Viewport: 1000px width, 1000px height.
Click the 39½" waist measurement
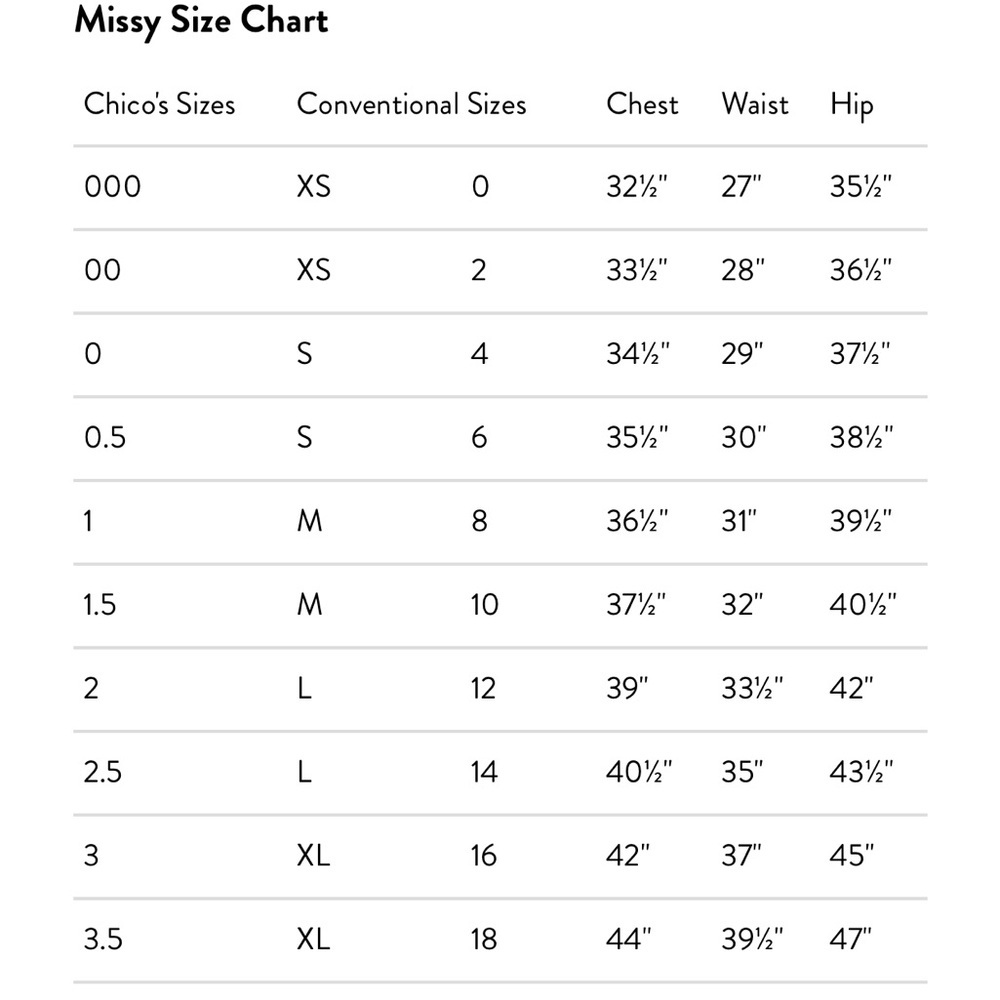point(752,939)
